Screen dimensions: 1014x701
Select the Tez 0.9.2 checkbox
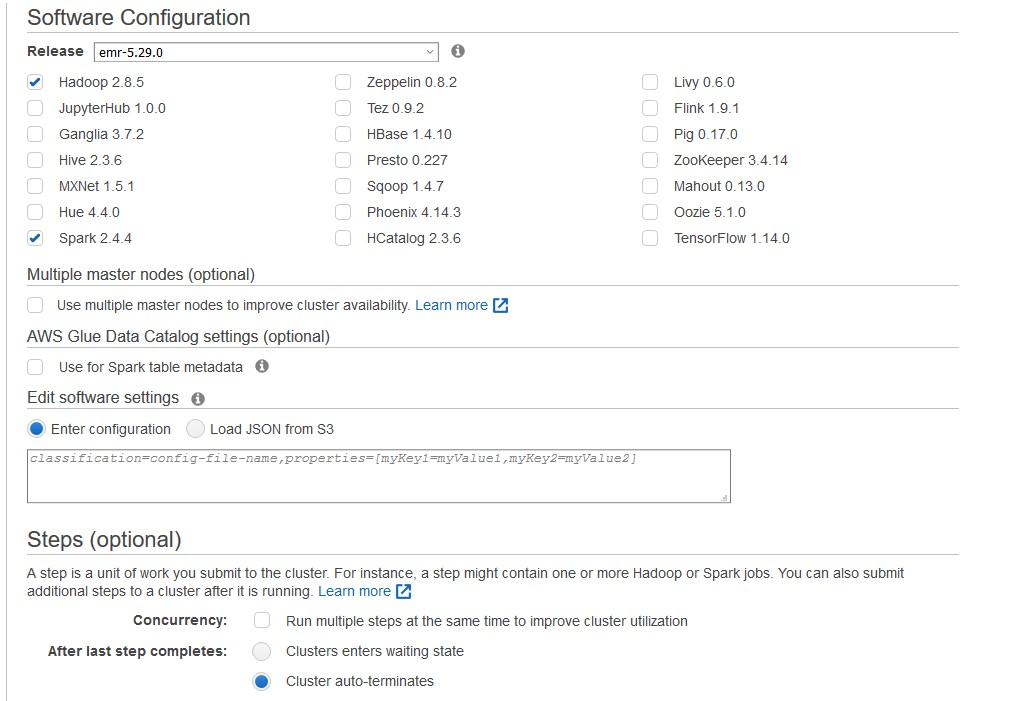[343, 108]
